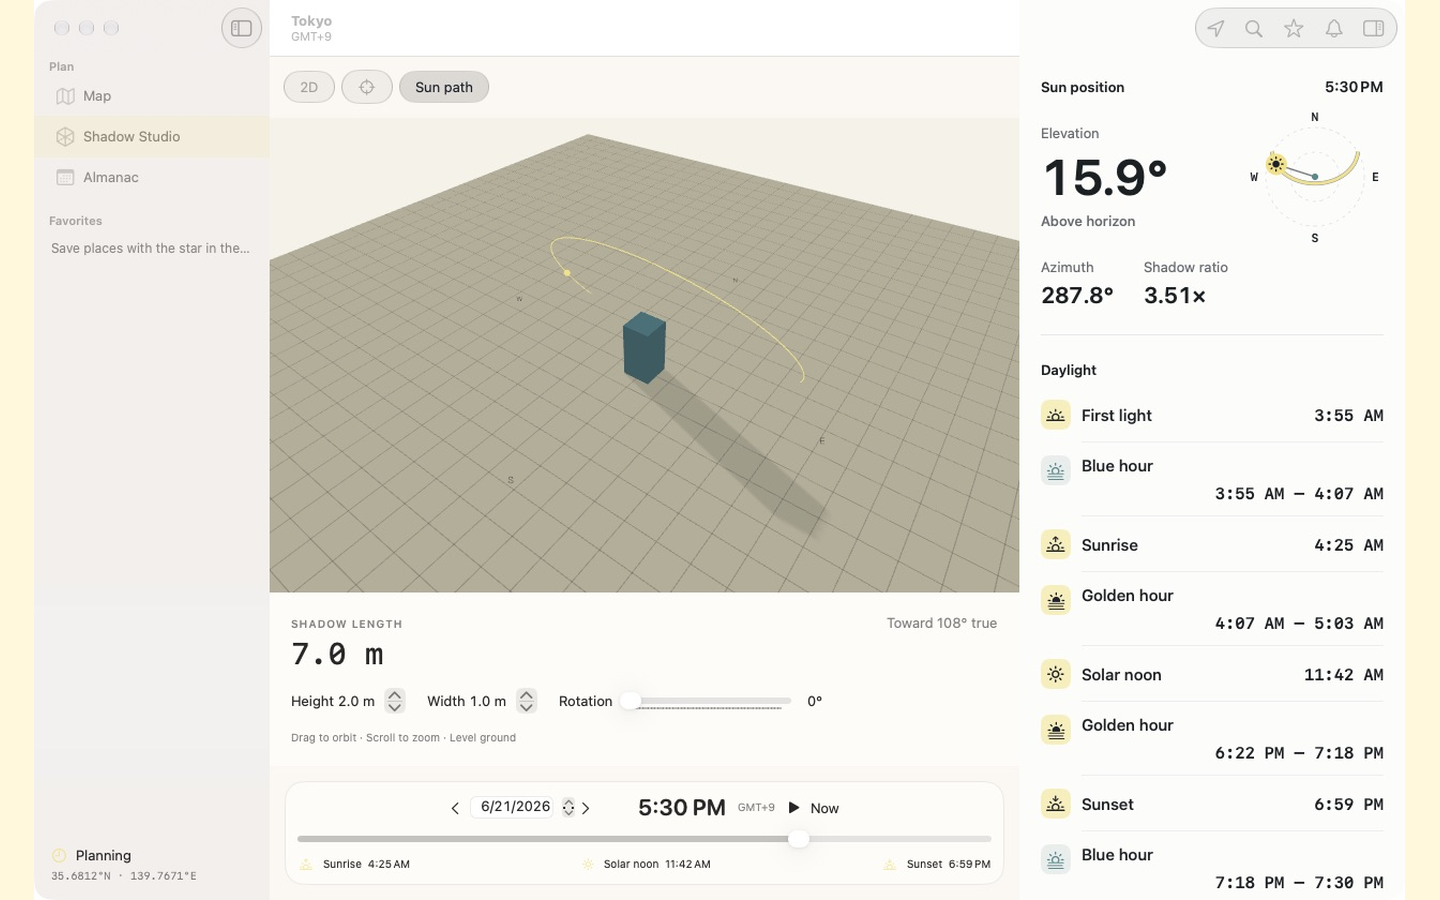The image size is (1440, 900).
Task: Select Almanac in the sidebar
Action: tap(152, 177)
